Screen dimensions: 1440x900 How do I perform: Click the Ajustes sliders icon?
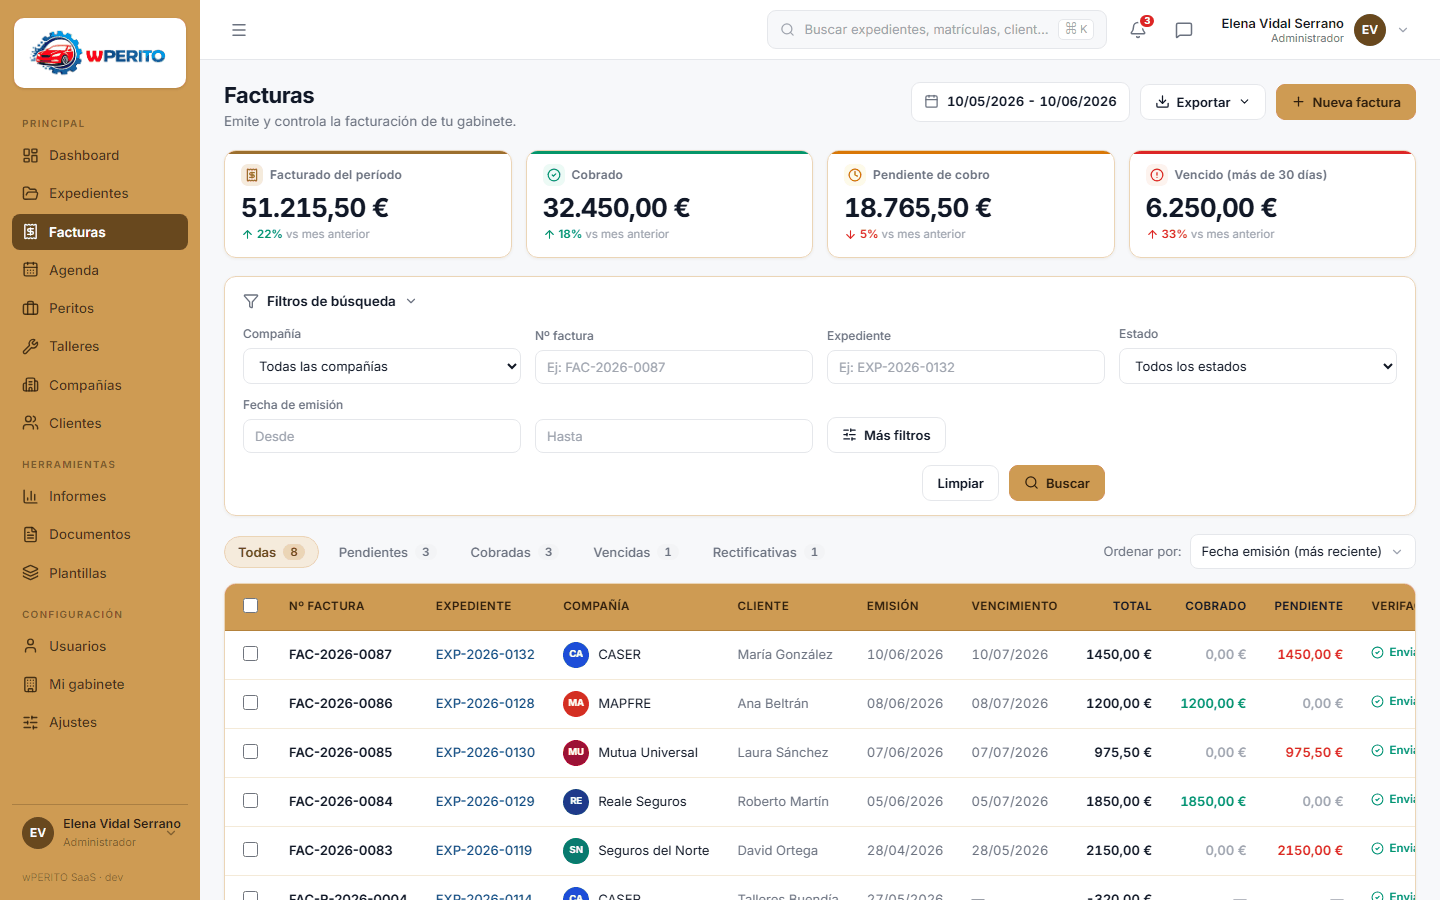31,722
